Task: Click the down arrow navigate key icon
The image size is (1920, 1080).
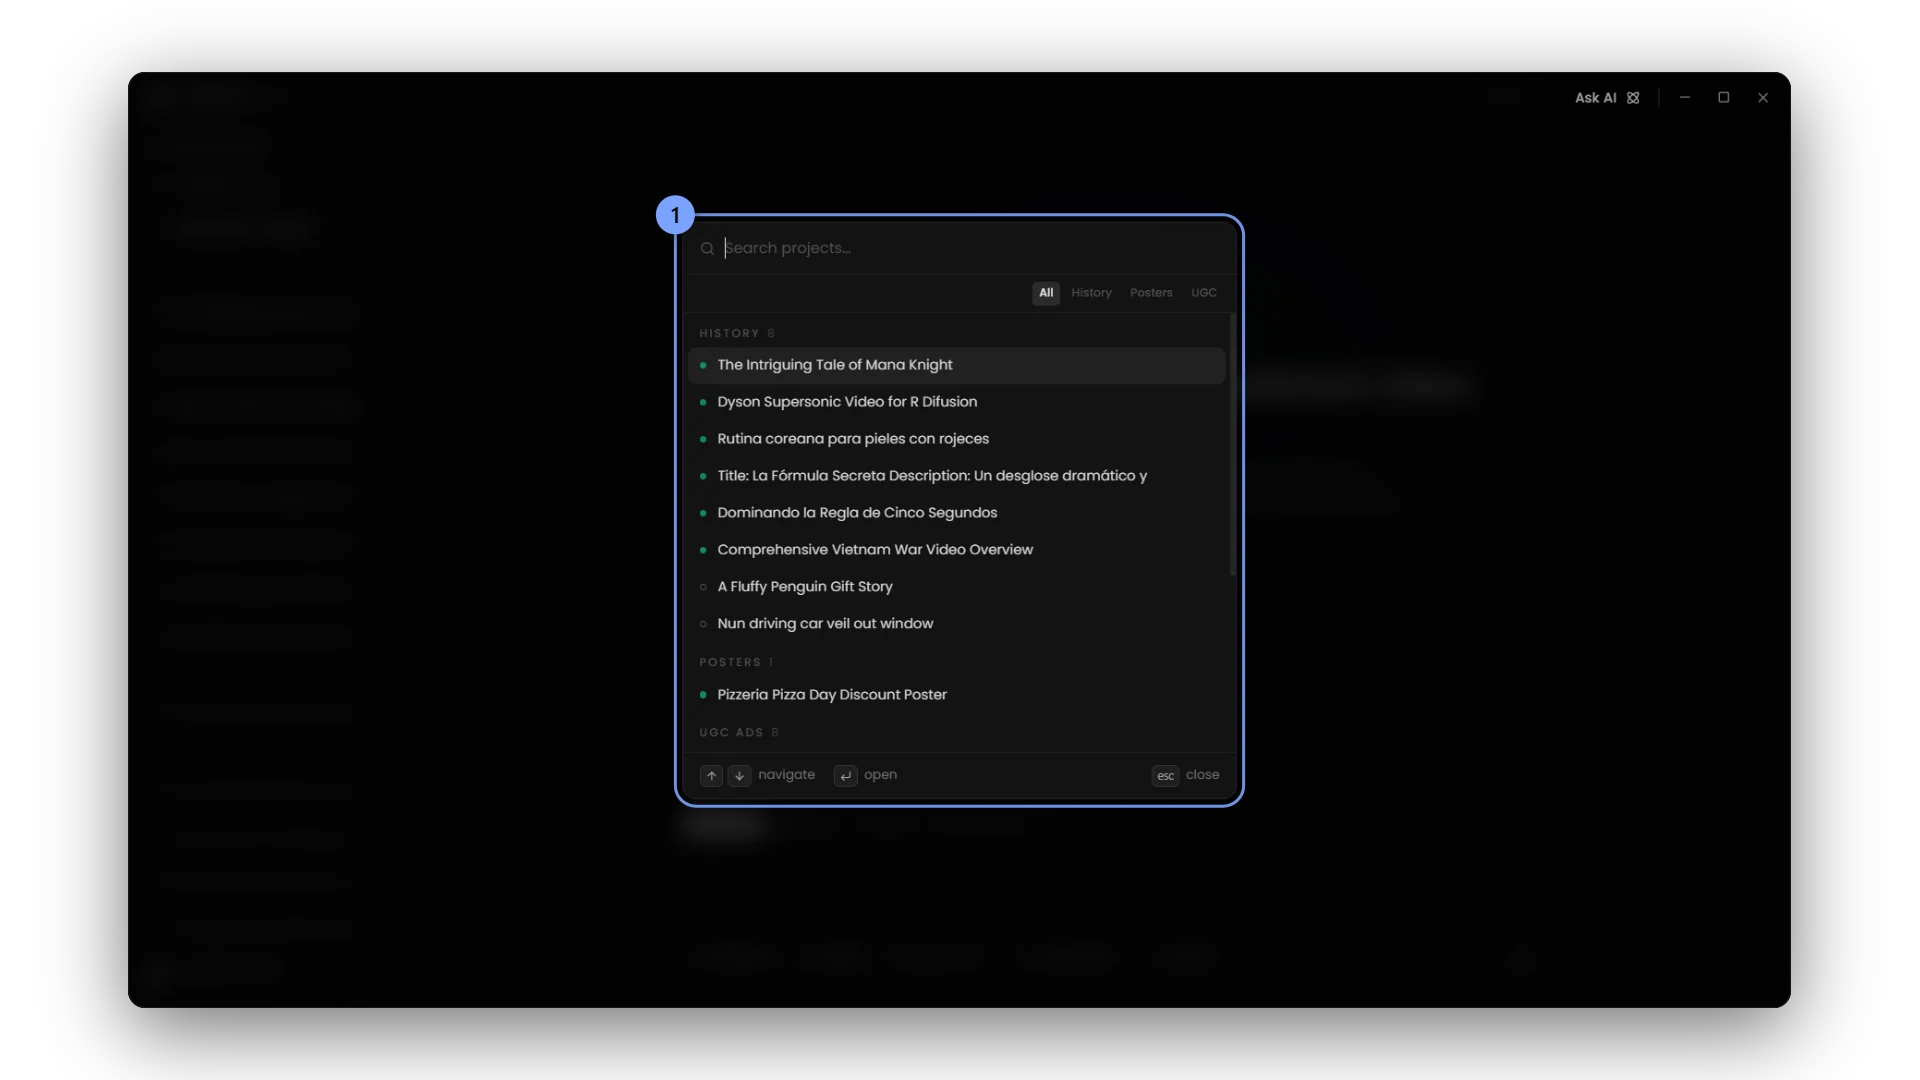Action: point(739,776)
